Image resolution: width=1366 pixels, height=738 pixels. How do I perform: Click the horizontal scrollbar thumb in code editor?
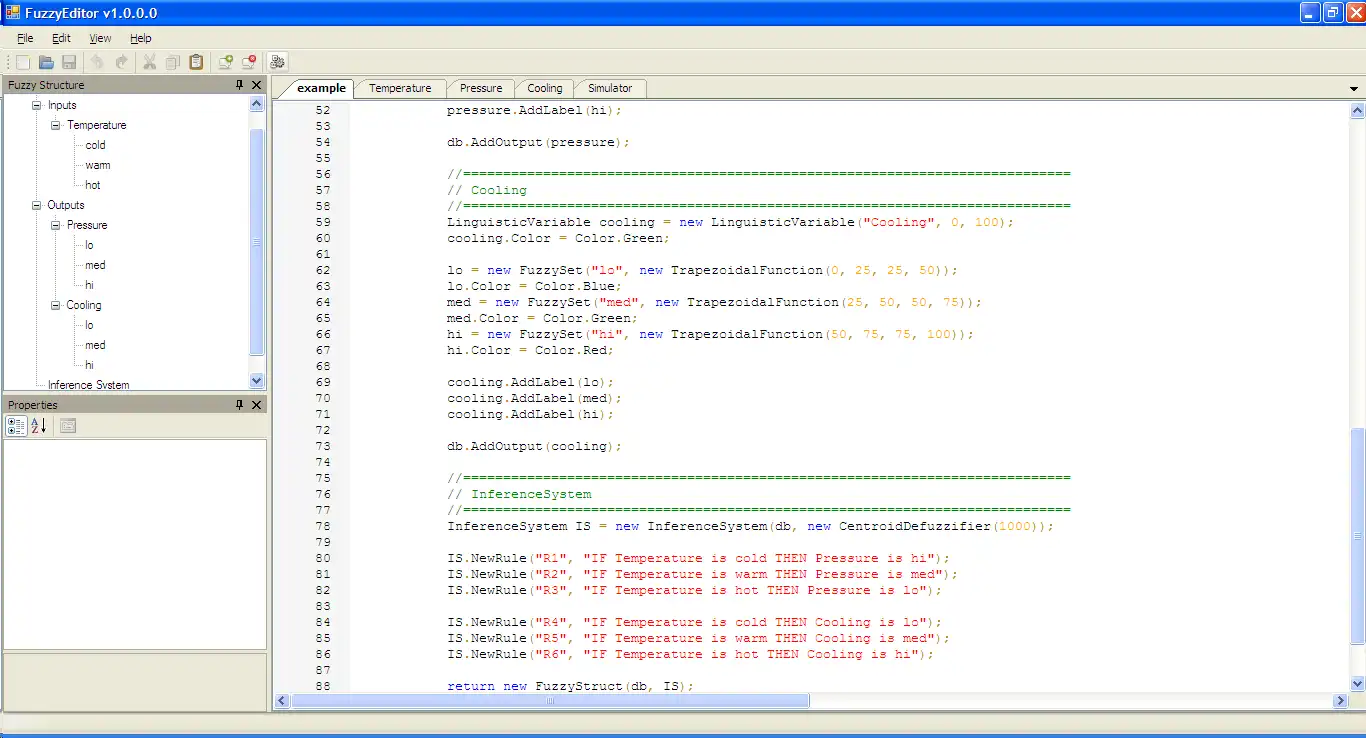(549, 702)
